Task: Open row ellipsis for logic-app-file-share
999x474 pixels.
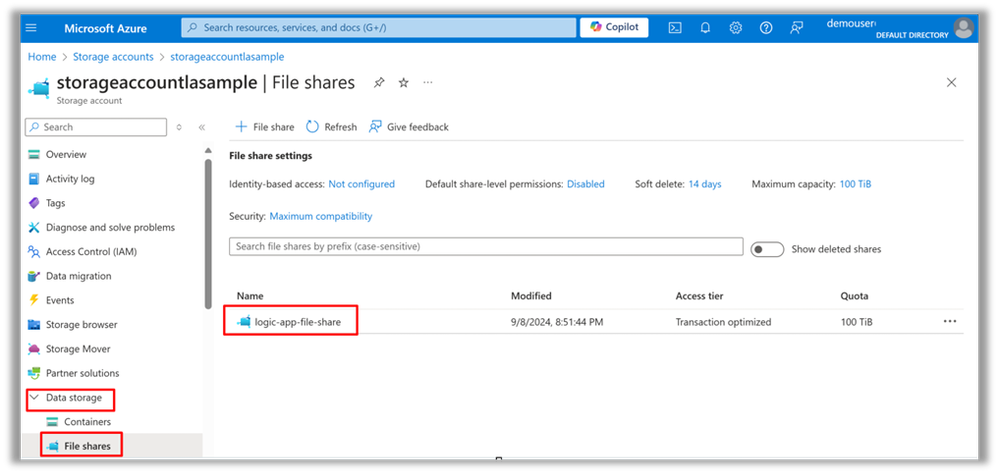Action: (x=950, y=322)
